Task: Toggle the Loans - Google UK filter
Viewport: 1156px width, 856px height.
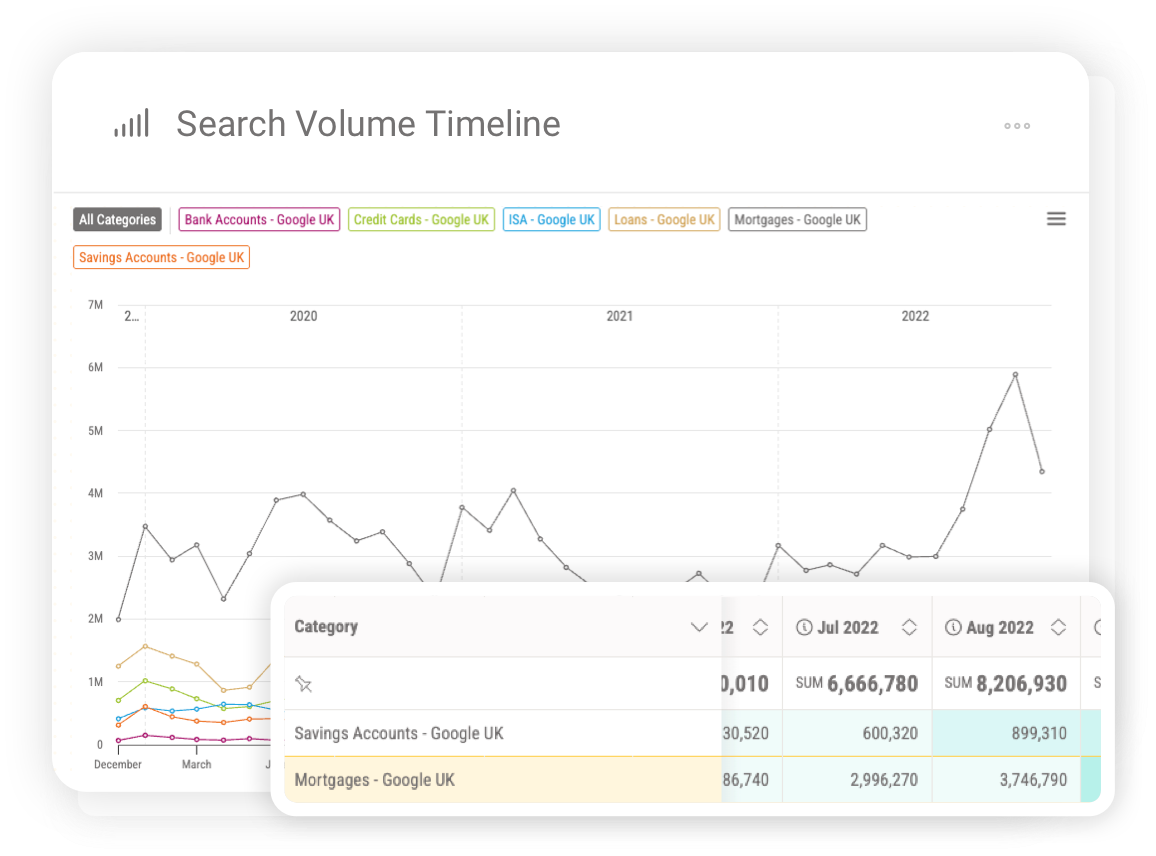Action: [663, 219]
